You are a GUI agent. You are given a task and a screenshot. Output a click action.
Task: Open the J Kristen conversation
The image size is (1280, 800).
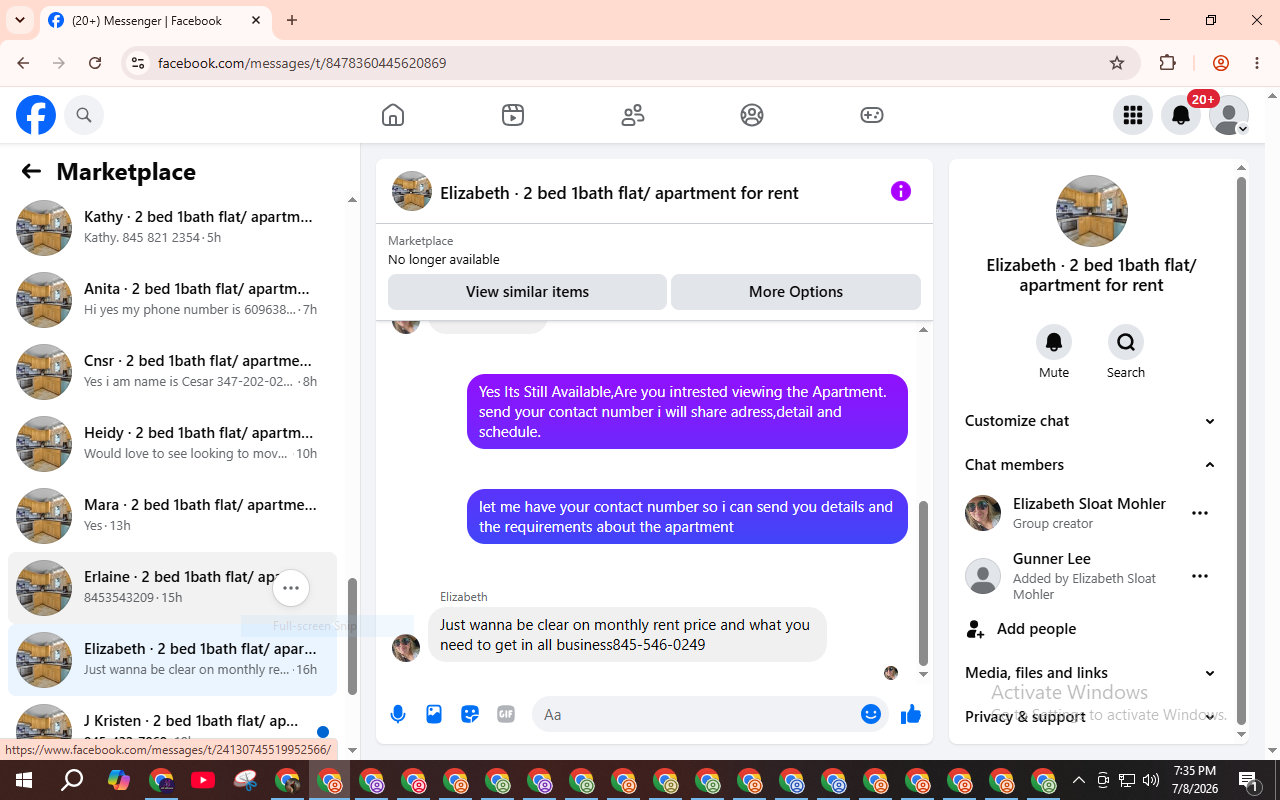[x=172, y=722]
